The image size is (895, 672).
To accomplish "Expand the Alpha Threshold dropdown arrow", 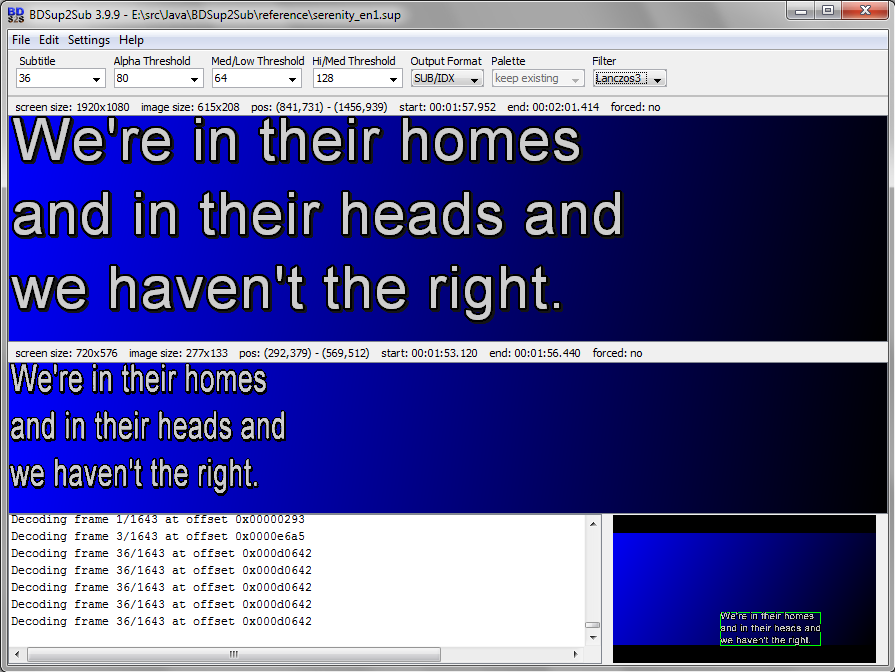I will [195, 79].
